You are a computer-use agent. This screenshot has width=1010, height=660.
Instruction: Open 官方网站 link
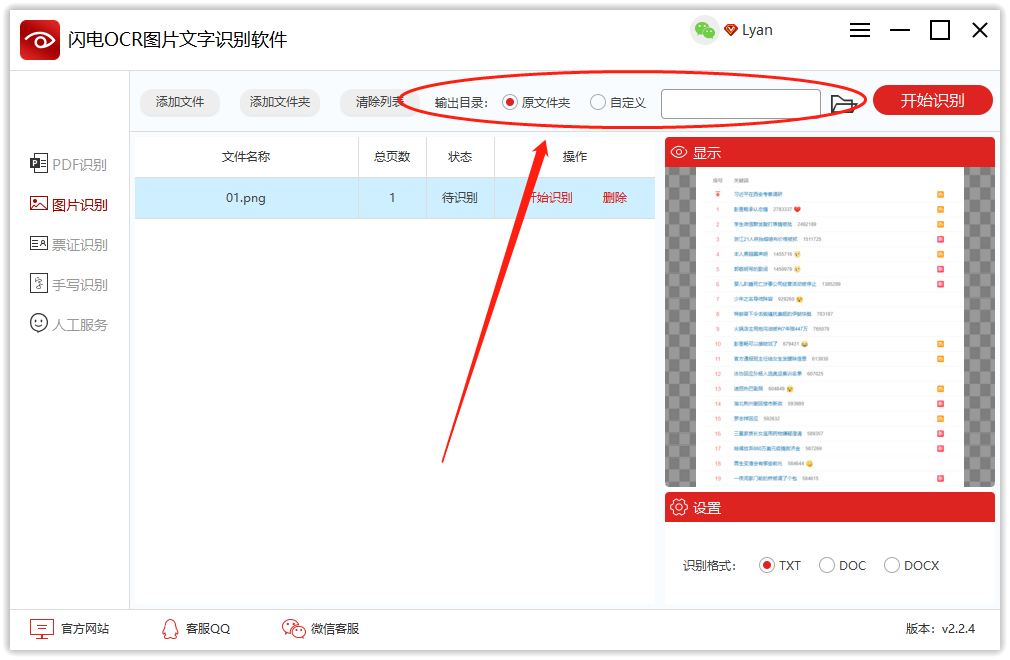(70, 628)
